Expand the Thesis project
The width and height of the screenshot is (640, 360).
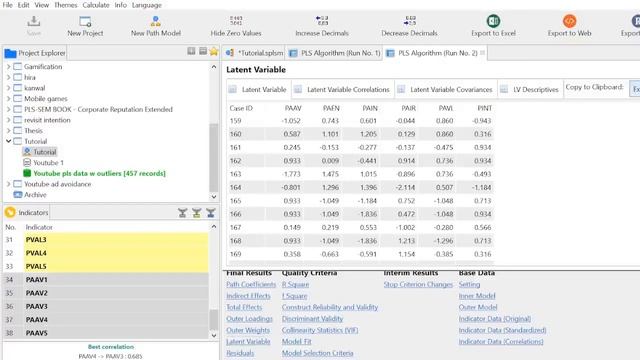[8, 131]
